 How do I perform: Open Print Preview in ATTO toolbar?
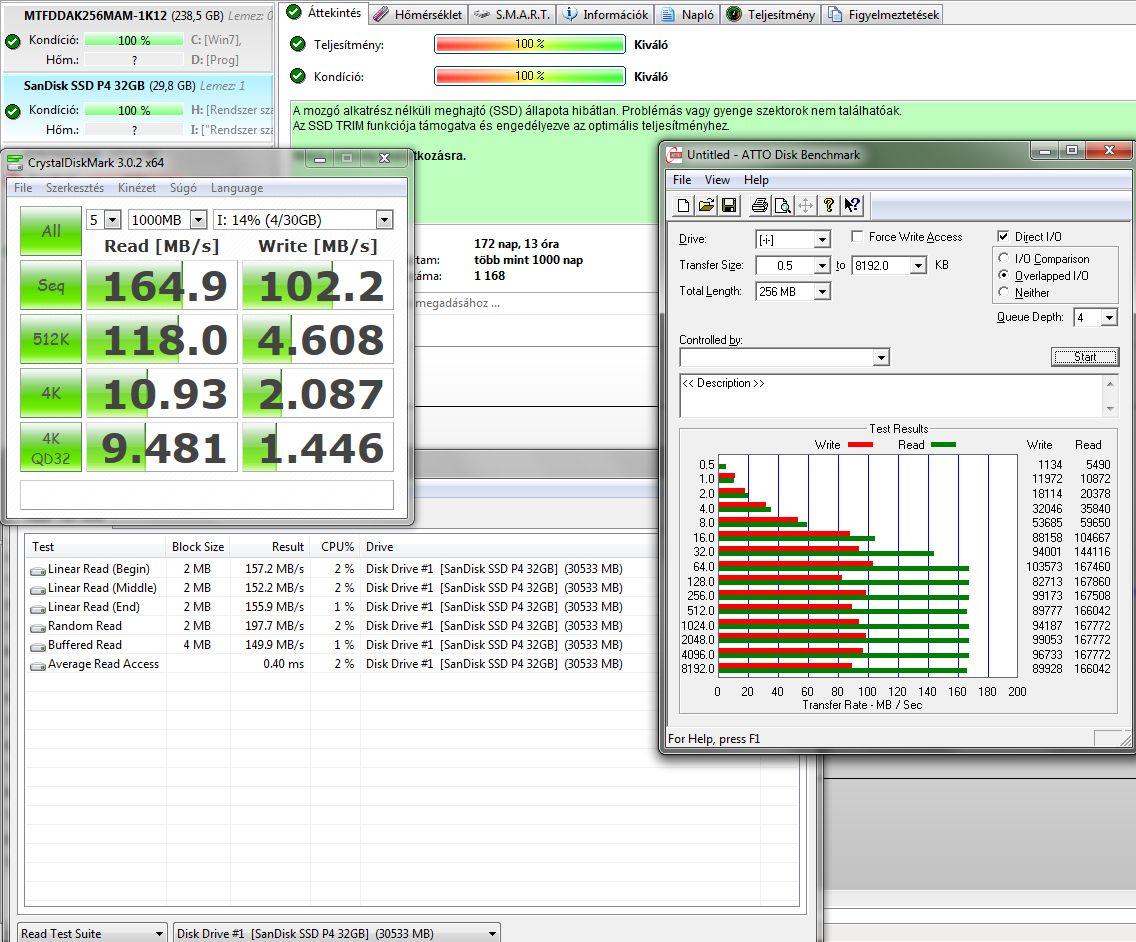782,206
